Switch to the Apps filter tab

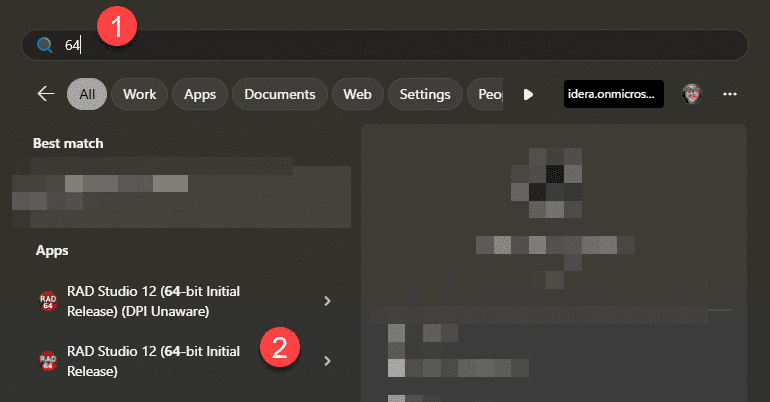click(x=200, y=94)
